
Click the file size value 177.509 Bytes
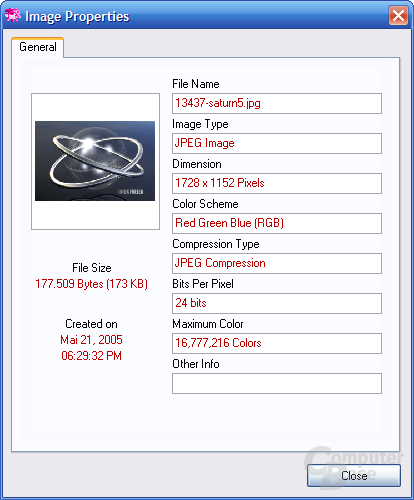[x=92, y=284]
